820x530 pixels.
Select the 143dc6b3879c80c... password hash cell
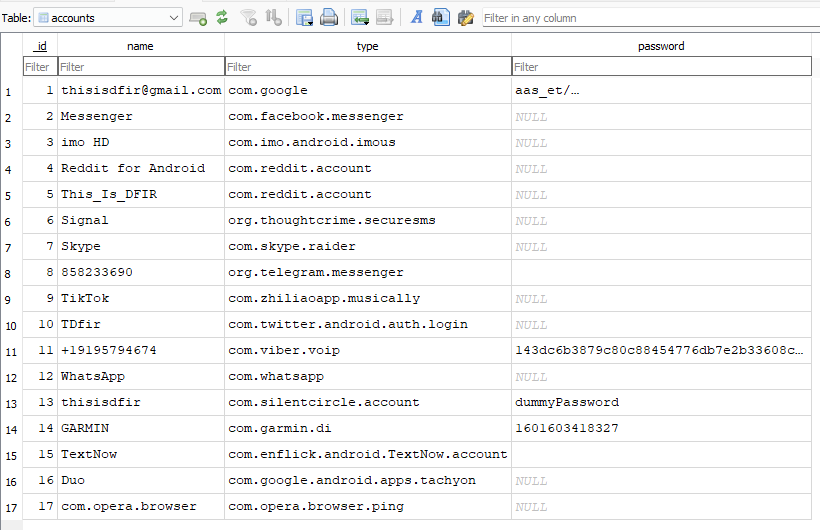click(x=661, y=351)
